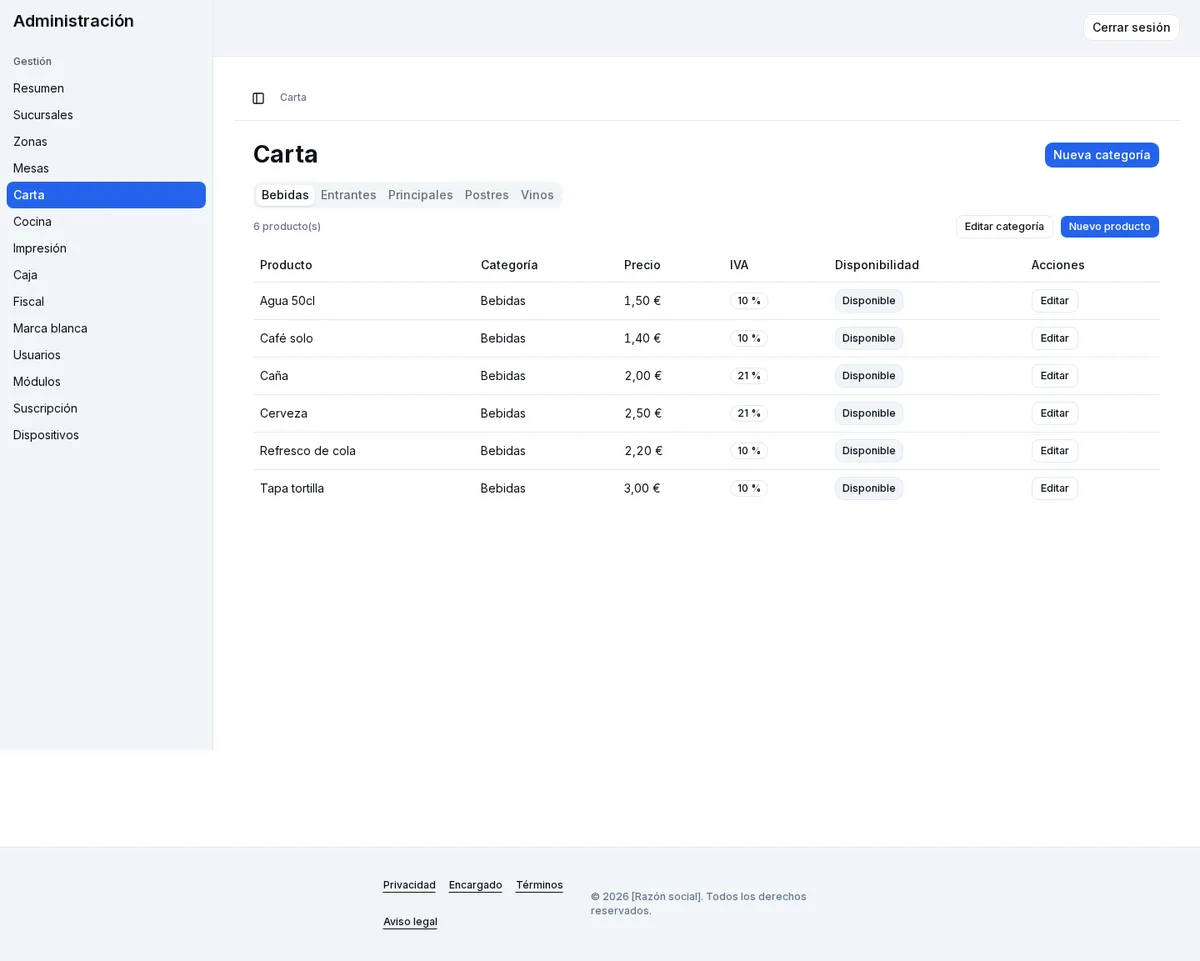The height and width of the screenshot is (961, 1200).
Task: Click the Disponibilidad column header
Action: click(877, 265)
